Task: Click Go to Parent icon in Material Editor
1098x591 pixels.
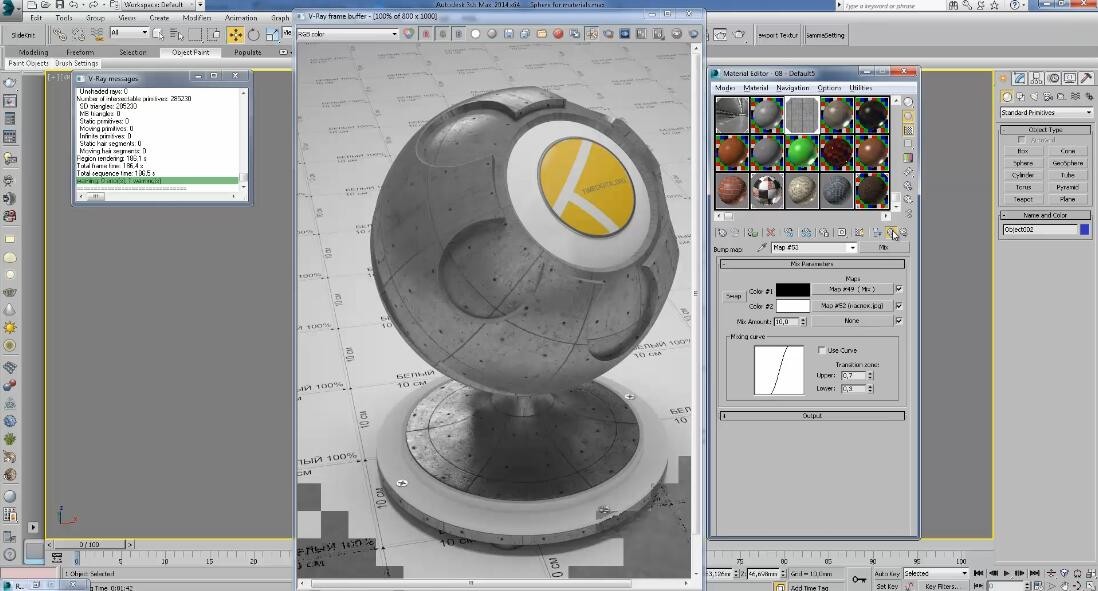Action: (892, 232)
